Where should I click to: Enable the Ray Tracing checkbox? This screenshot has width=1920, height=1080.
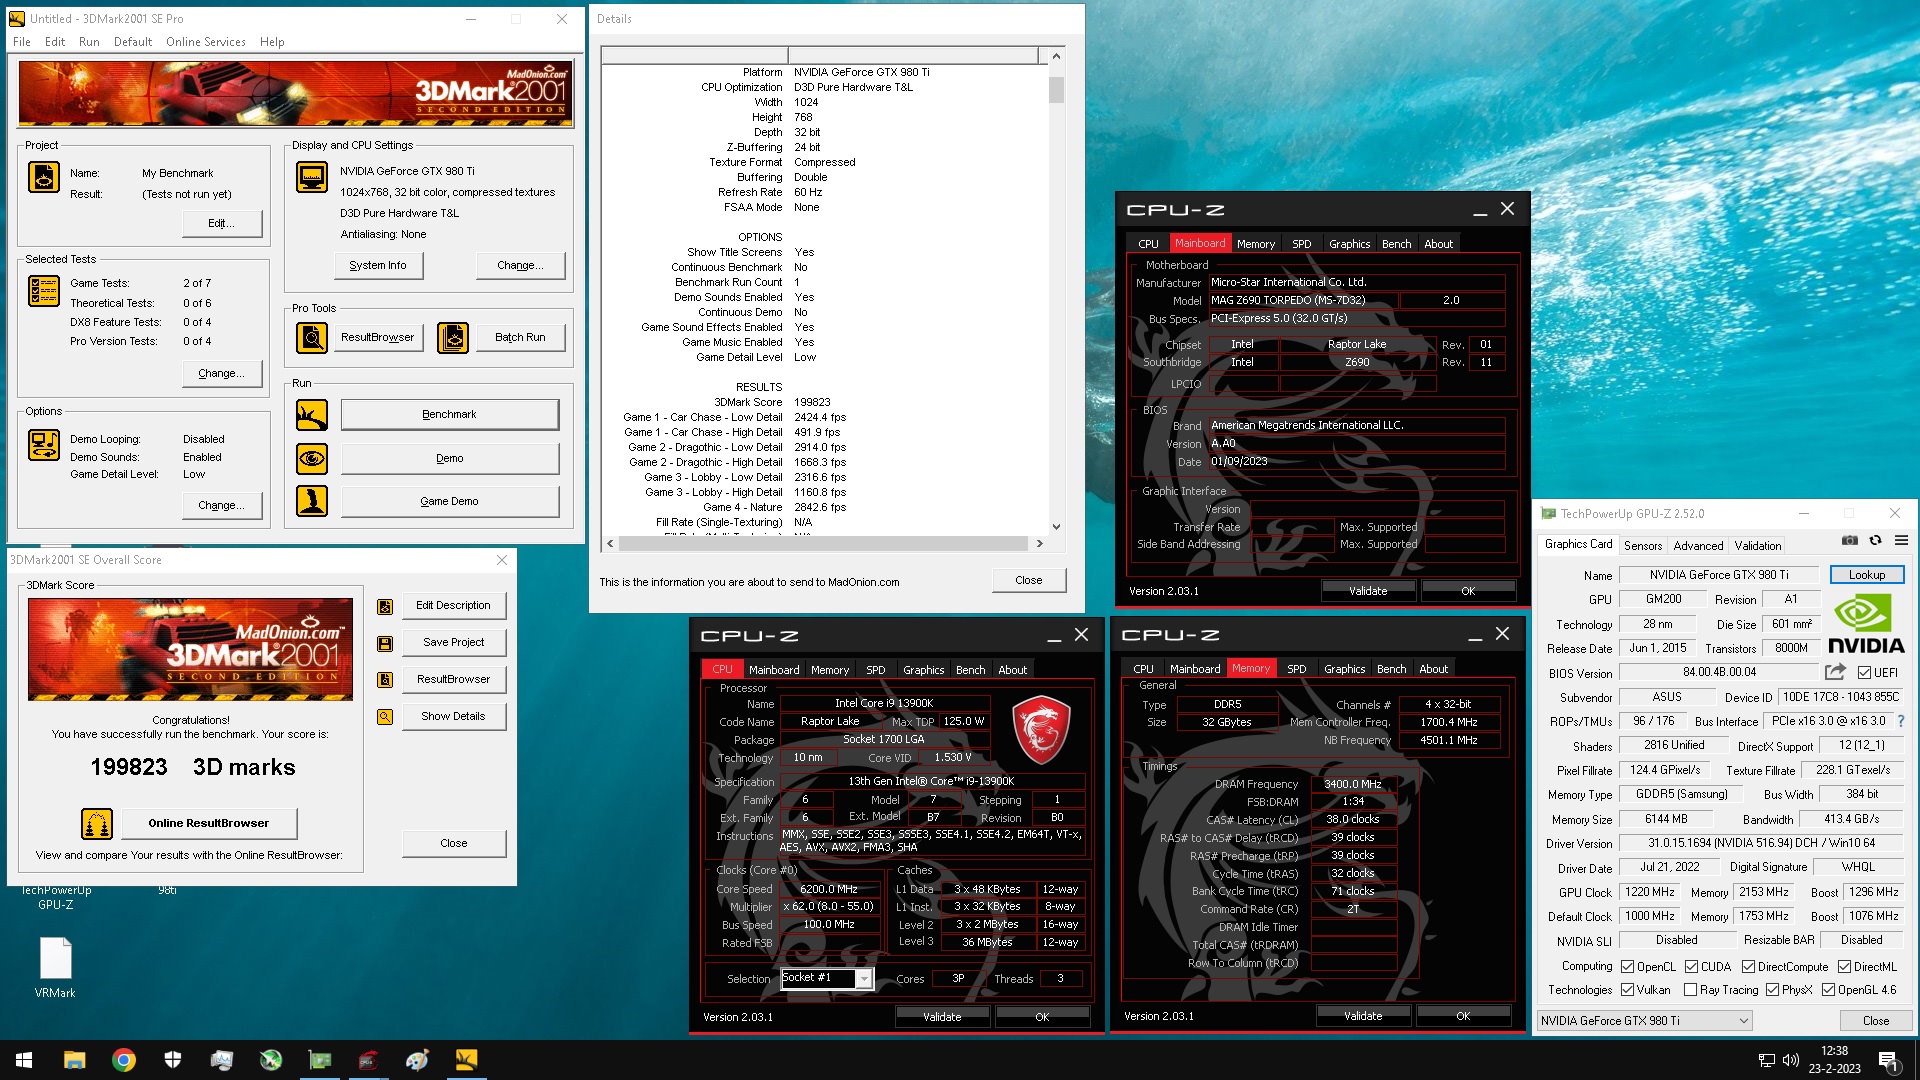pyautogui.click(x=1691, y=990)
